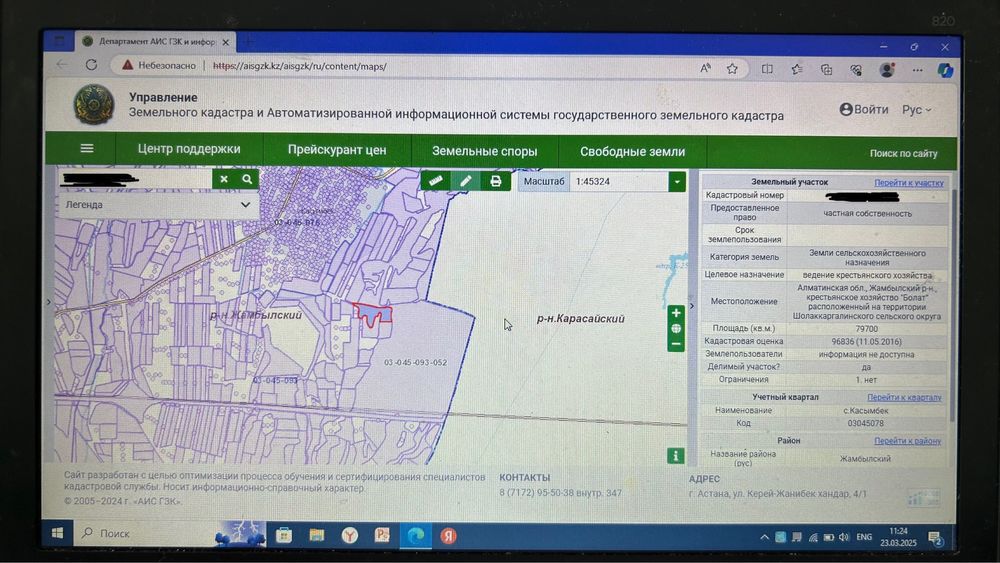The width and height of the screenshot is (1000, 563).
Task: Run map search with magnifier icon
Action: [x=247, y=179]
